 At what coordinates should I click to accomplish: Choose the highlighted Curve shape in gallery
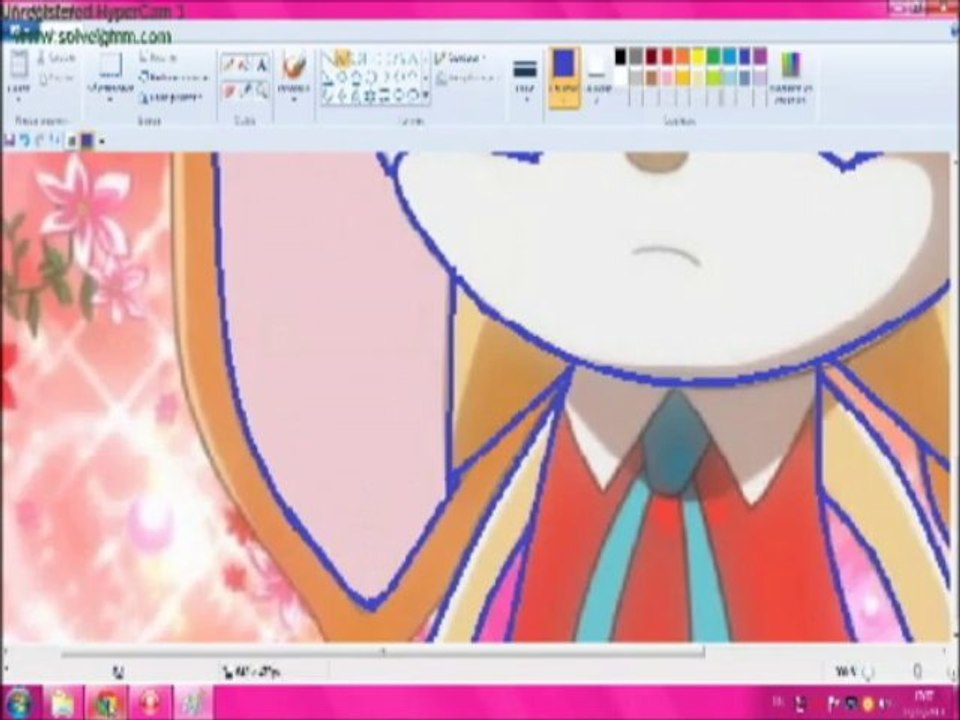(342, 59)
